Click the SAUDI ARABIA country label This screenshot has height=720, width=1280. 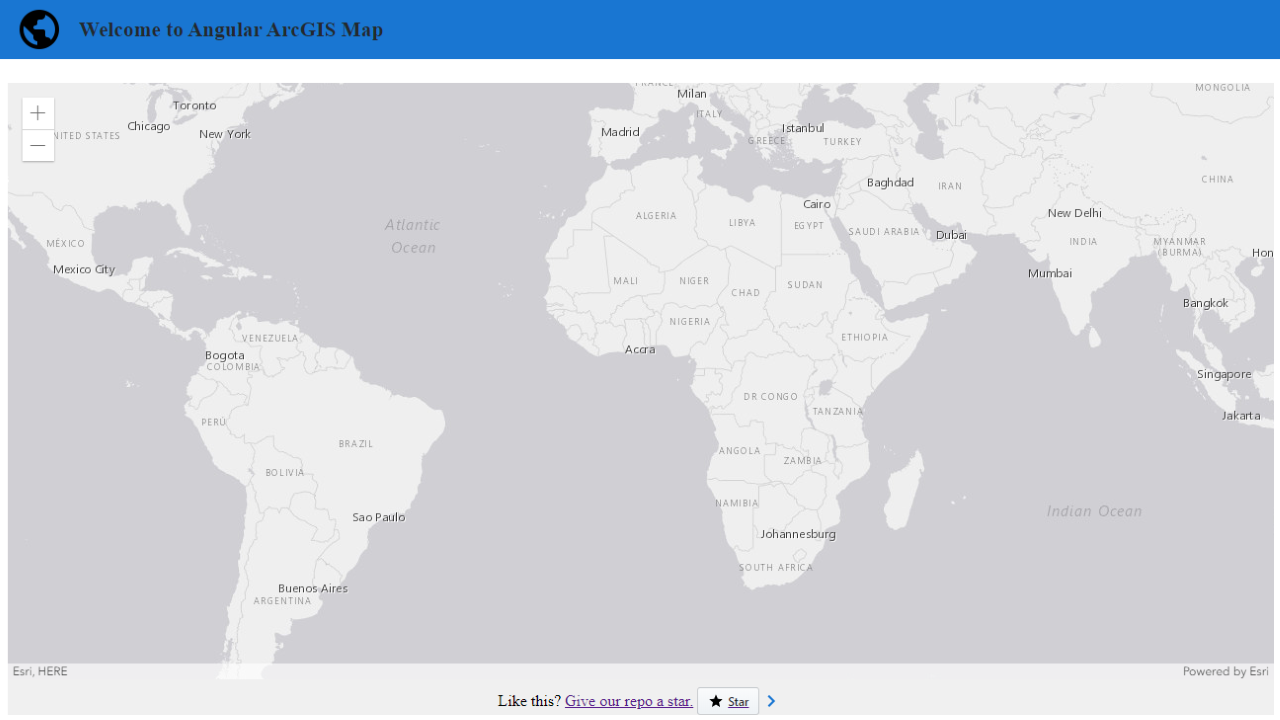click(884, 232)
